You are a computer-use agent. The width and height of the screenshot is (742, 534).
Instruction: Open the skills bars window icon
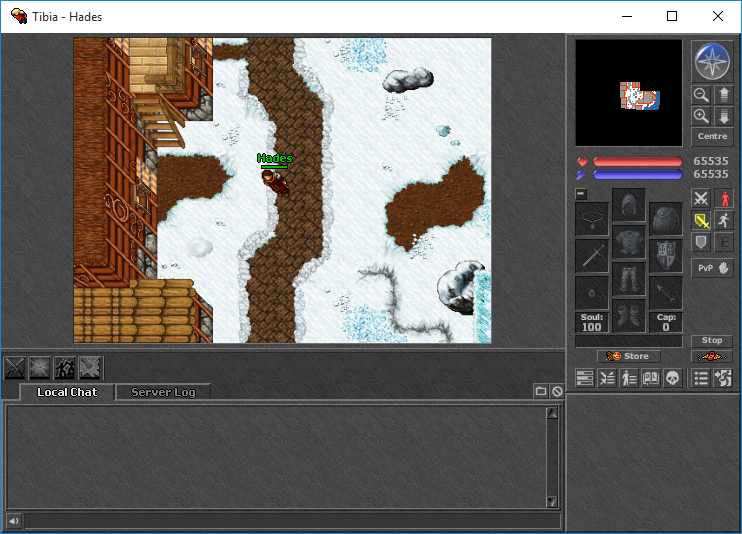click(x=585, y=378)
